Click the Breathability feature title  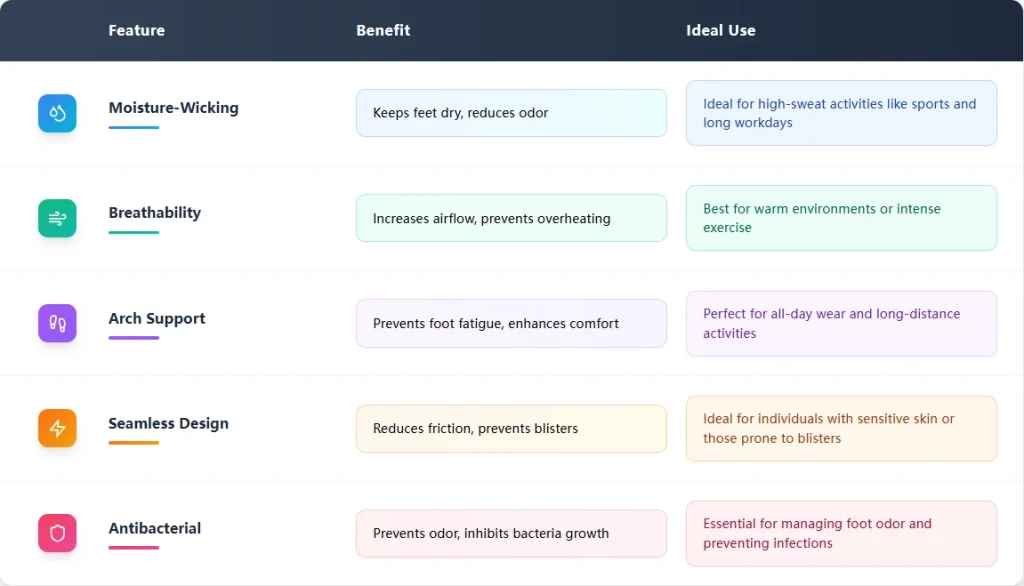click(155, 213)
